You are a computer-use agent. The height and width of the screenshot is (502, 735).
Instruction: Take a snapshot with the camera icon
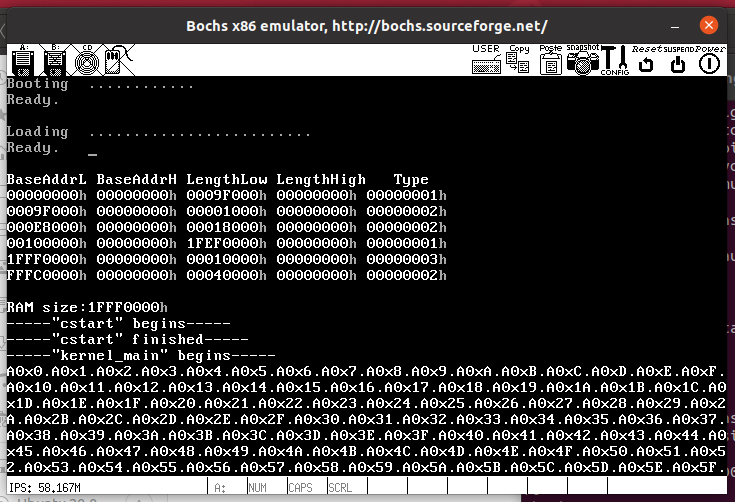pos(583,60)
